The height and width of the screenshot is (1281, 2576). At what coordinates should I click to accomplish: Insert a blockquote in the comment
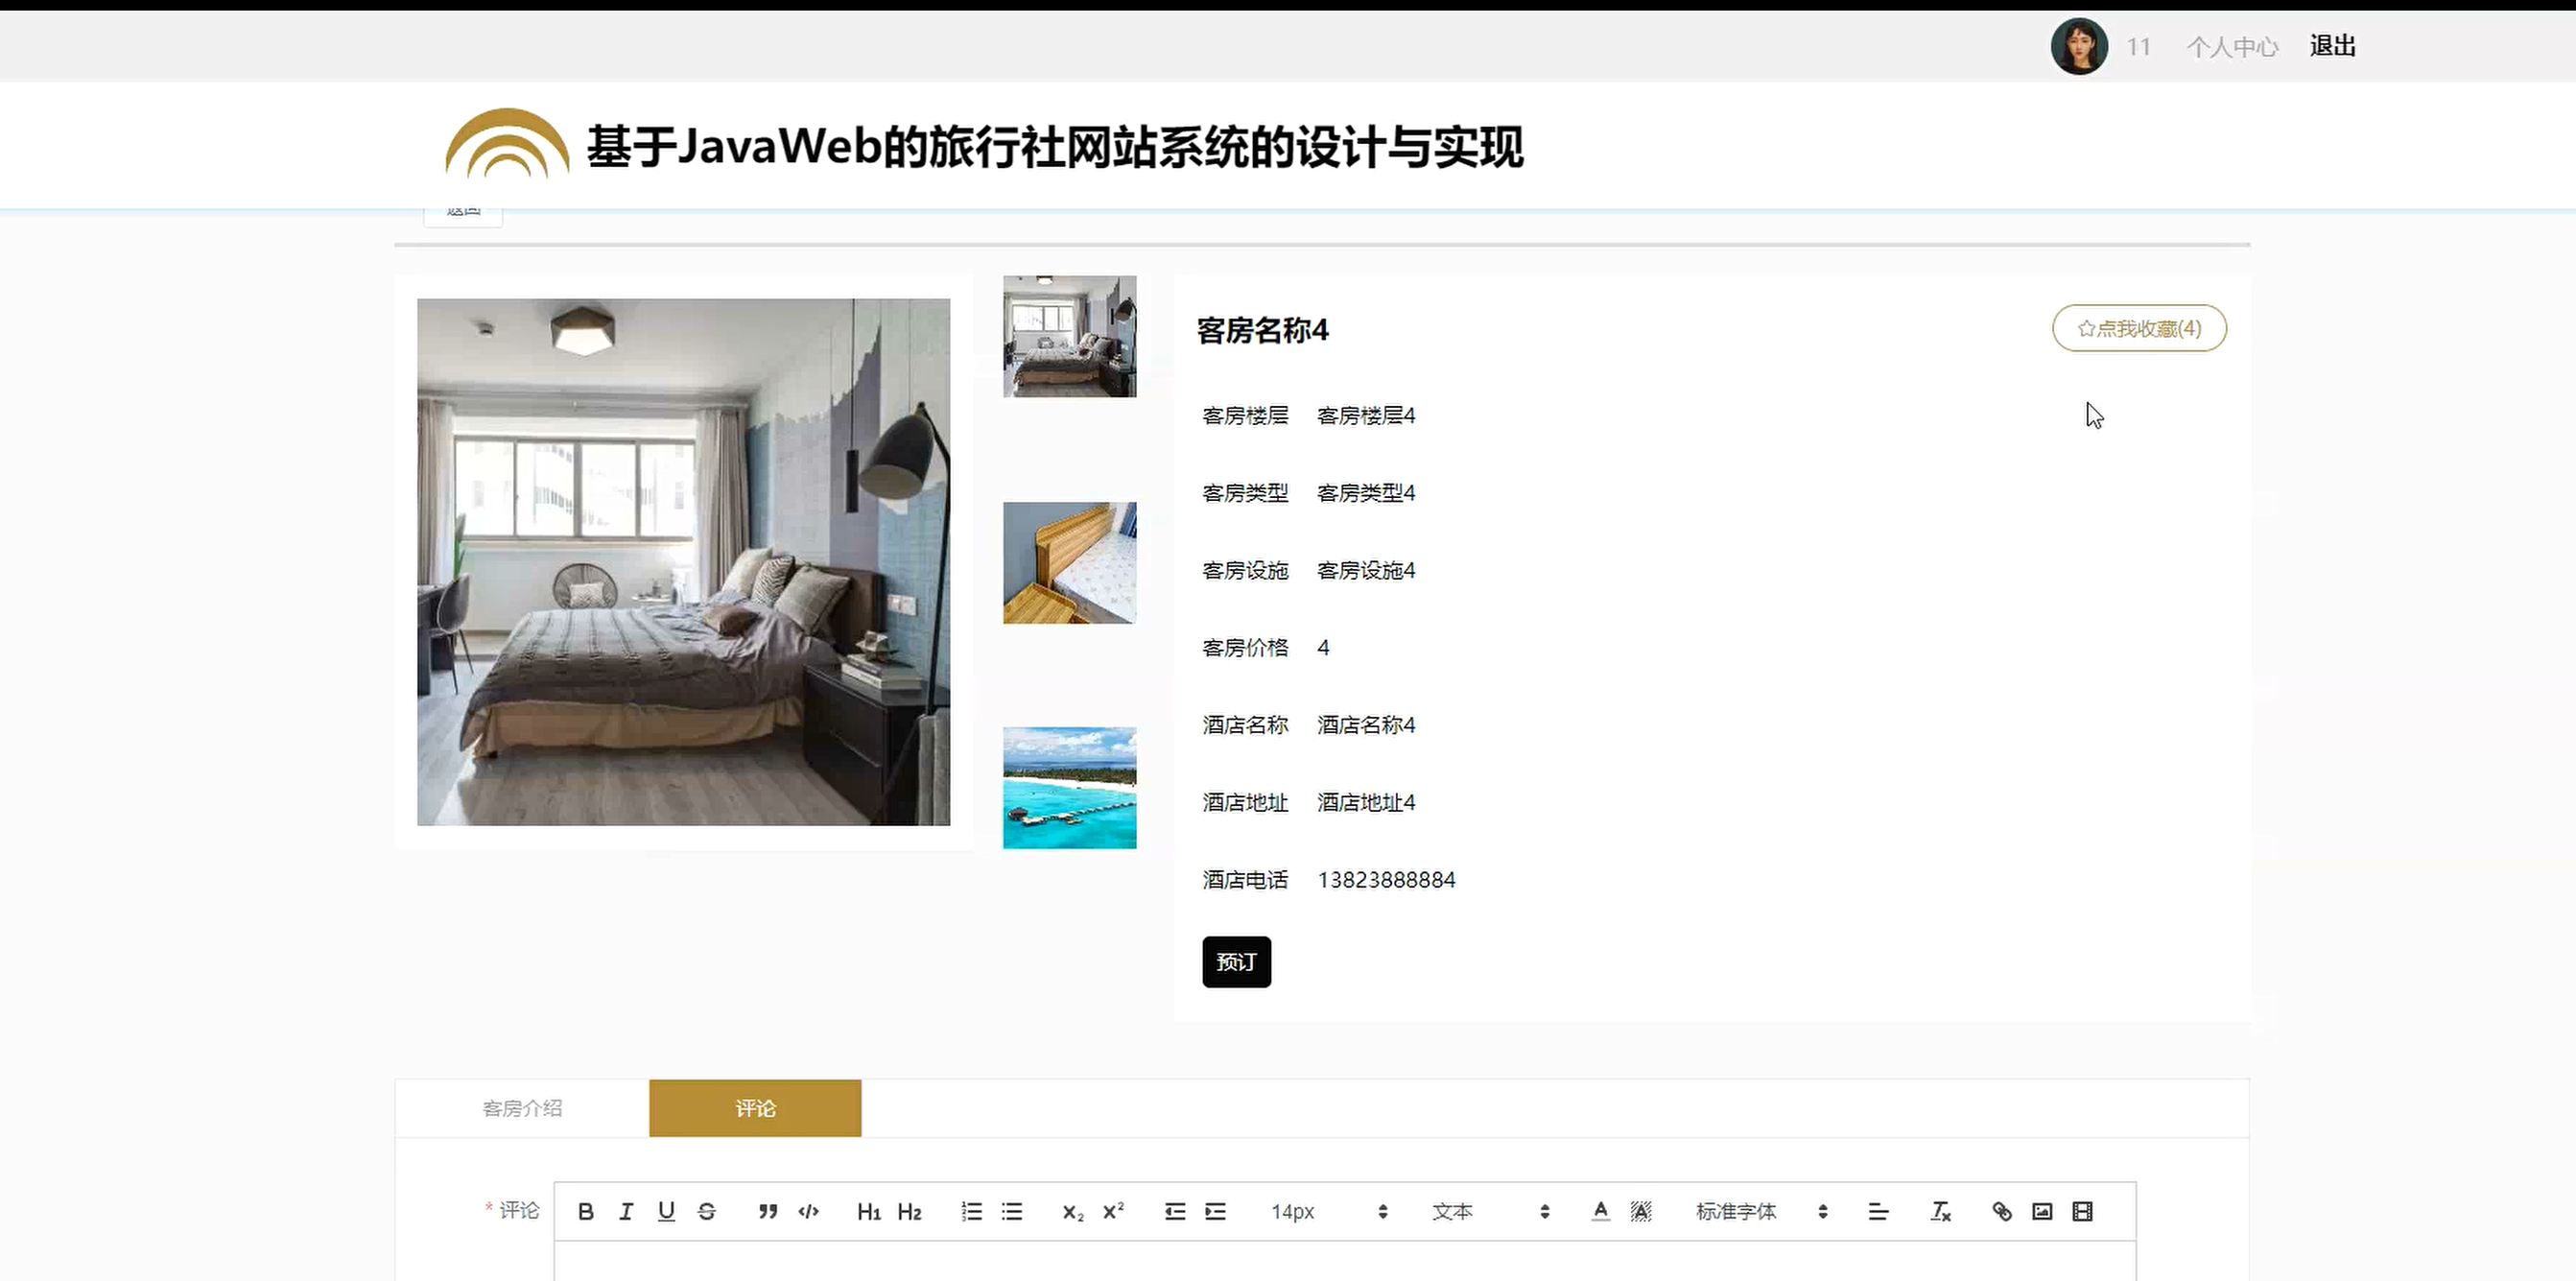768,1211
